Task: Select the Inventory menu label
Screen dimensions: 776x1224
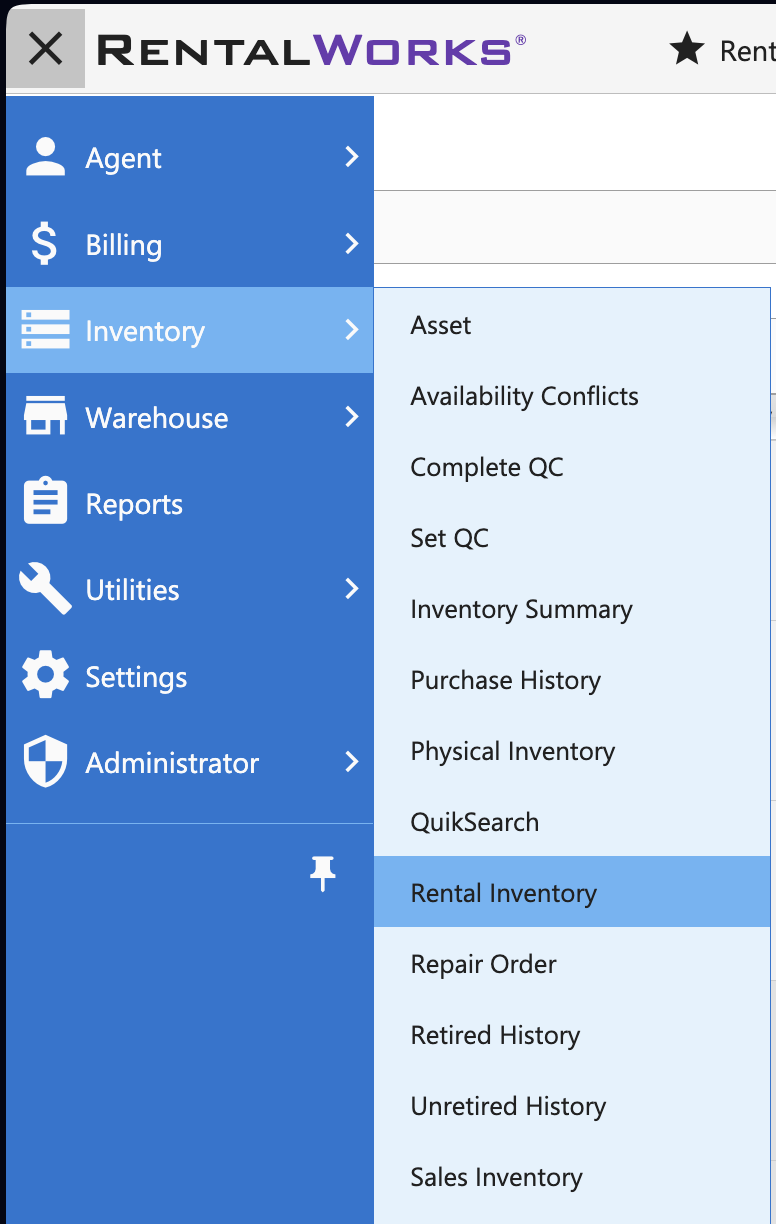Action: (145, 331)
